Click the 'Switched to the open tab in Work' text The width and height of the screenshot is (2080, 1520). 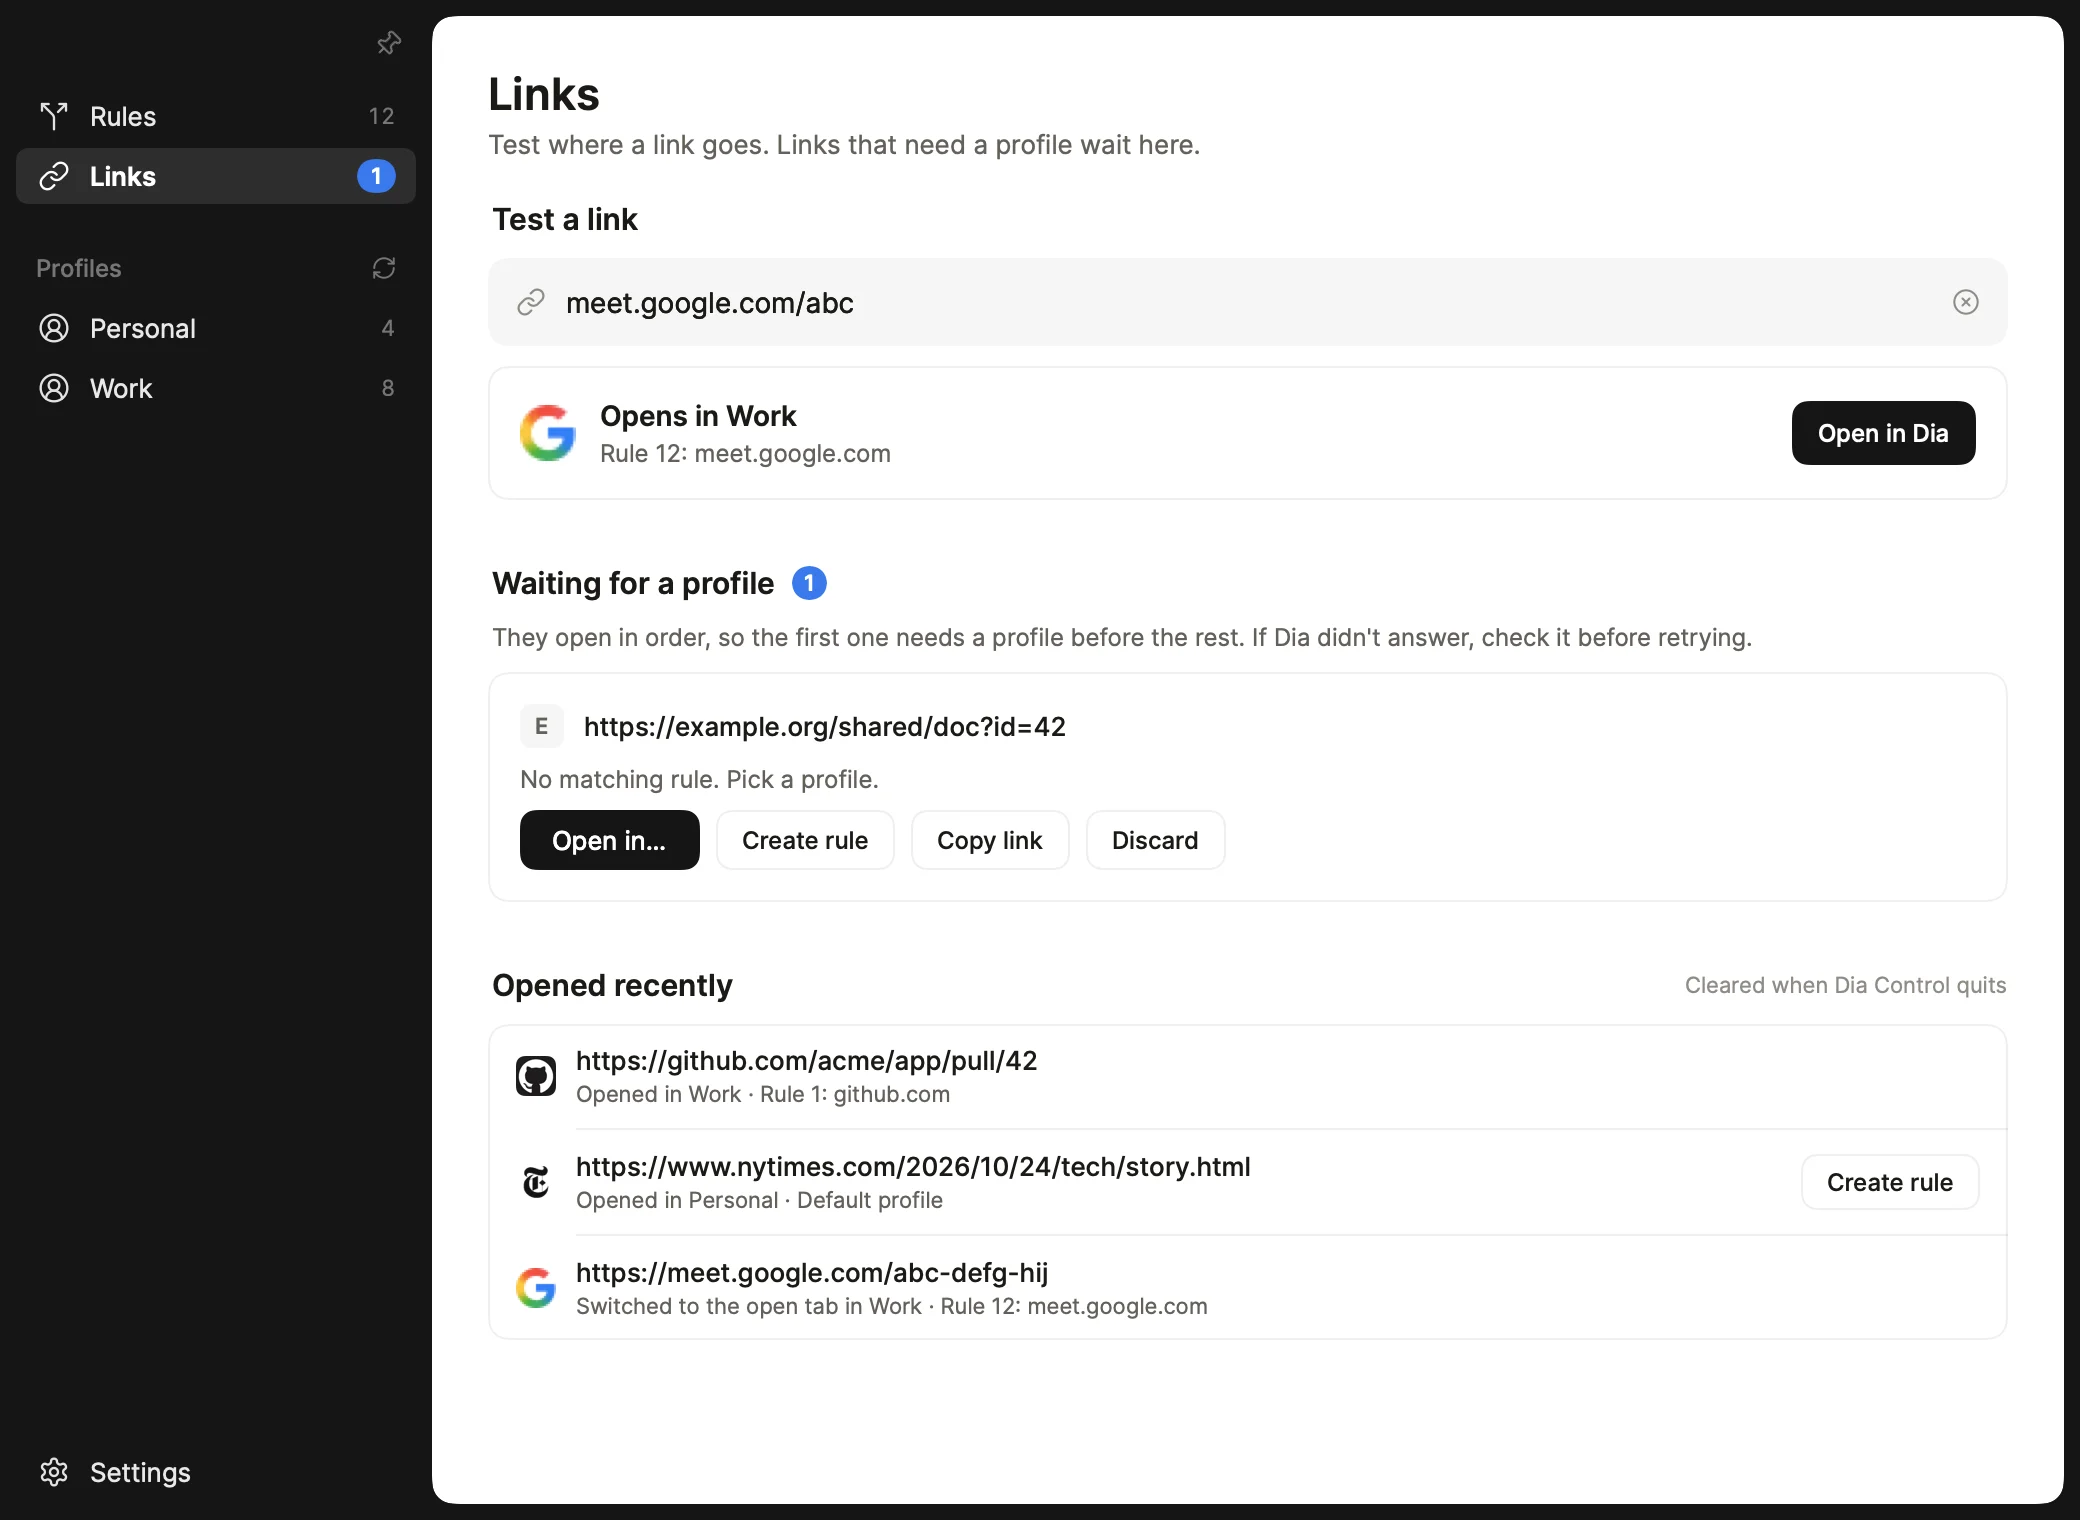[749, 1306]
